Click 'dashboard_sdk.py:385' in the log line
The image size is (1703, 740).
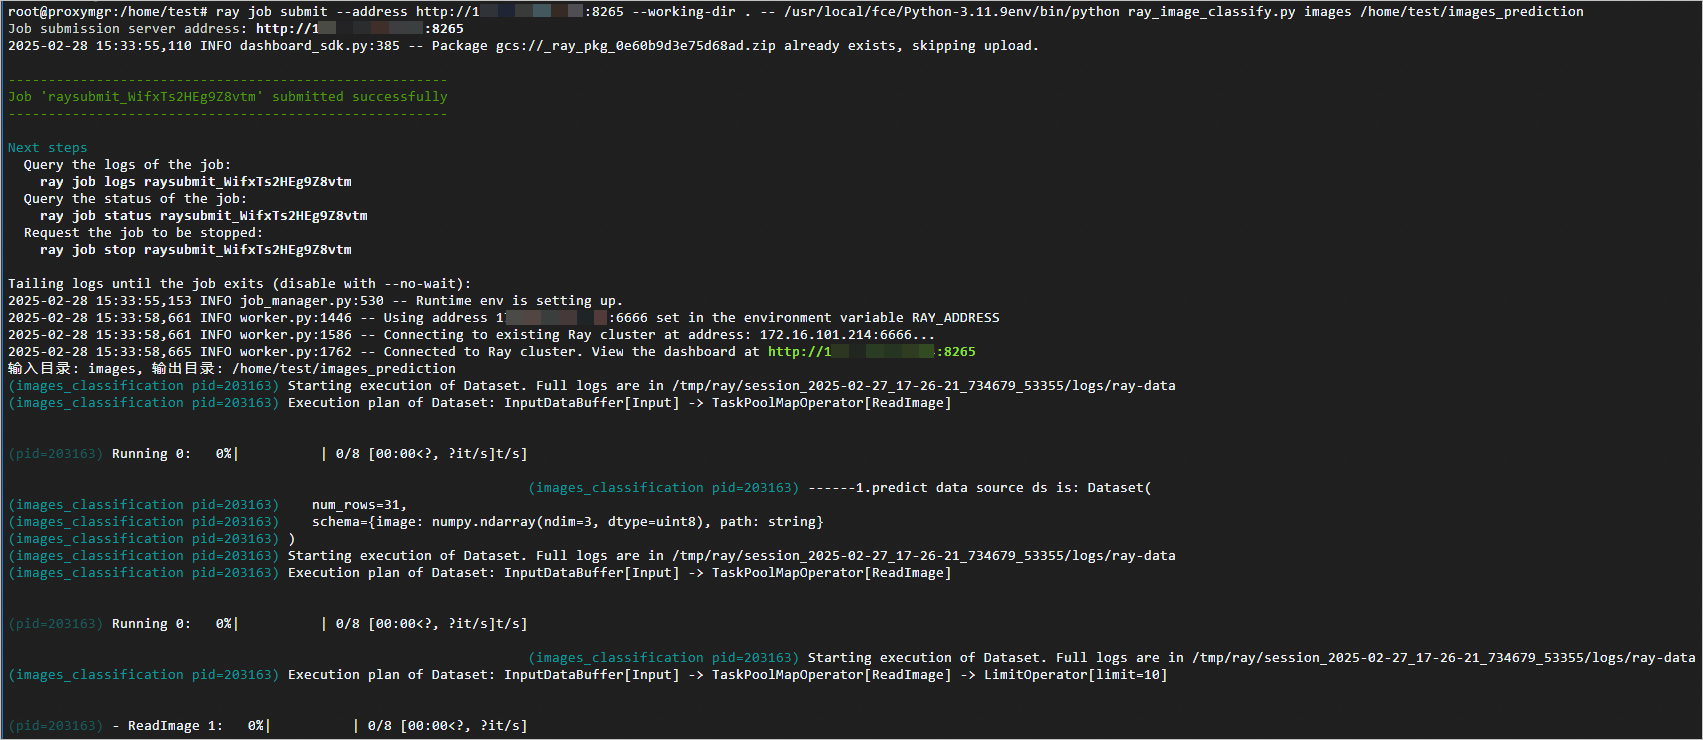[320, 46]
